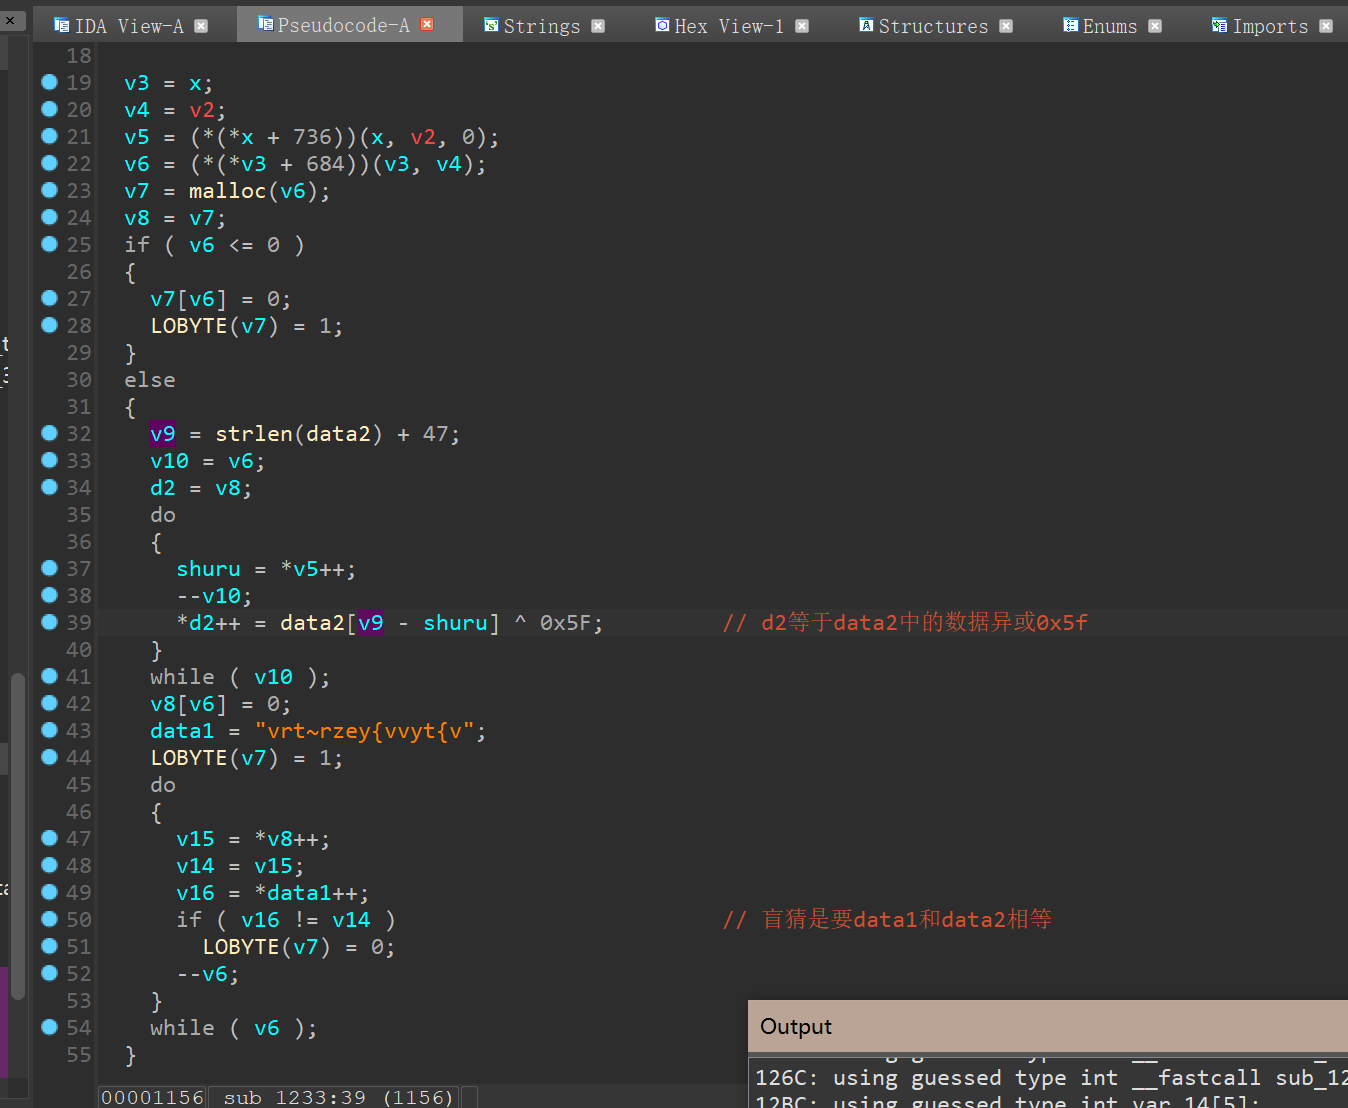Click the malloc function call on line 23
Screen dimensions: 1348x1108
(x=227, y=191)
